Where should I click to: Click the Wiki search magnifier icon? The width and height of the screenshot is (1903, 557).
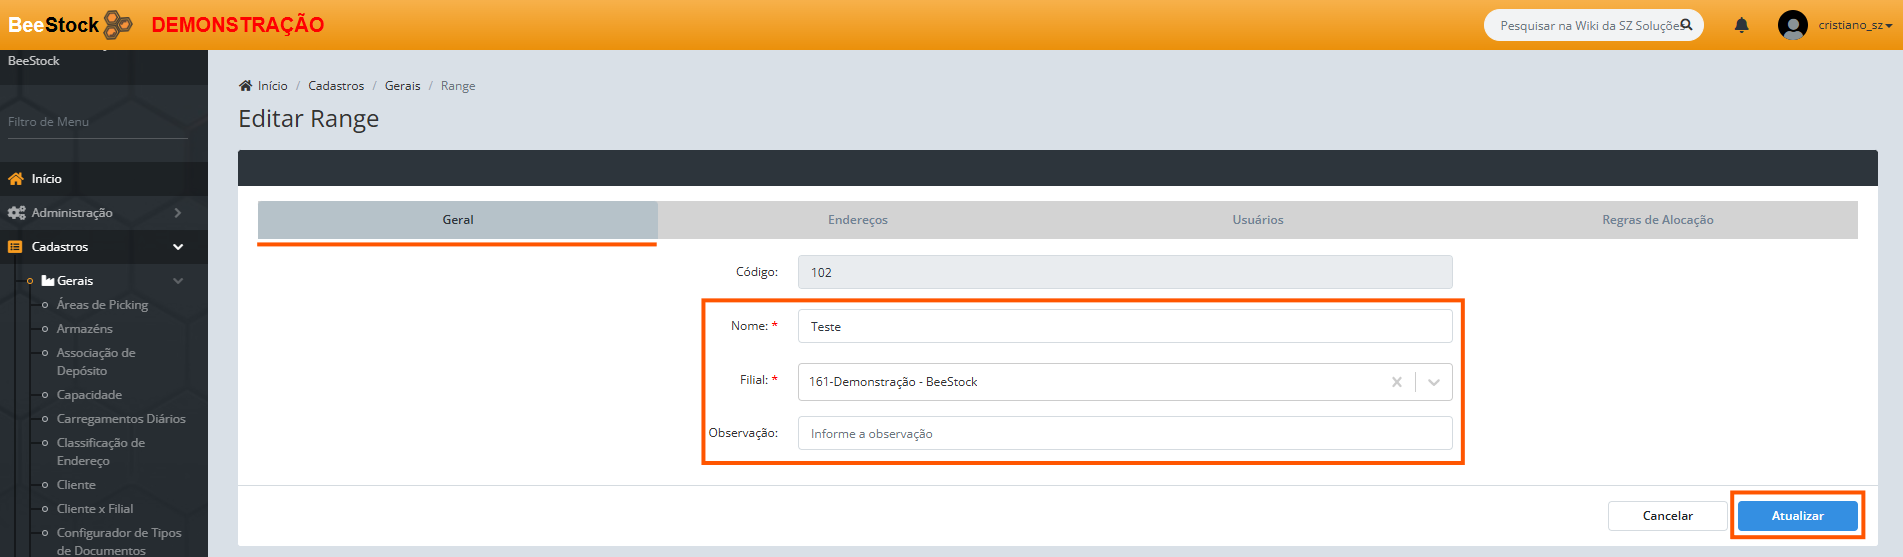[1686, 25]
